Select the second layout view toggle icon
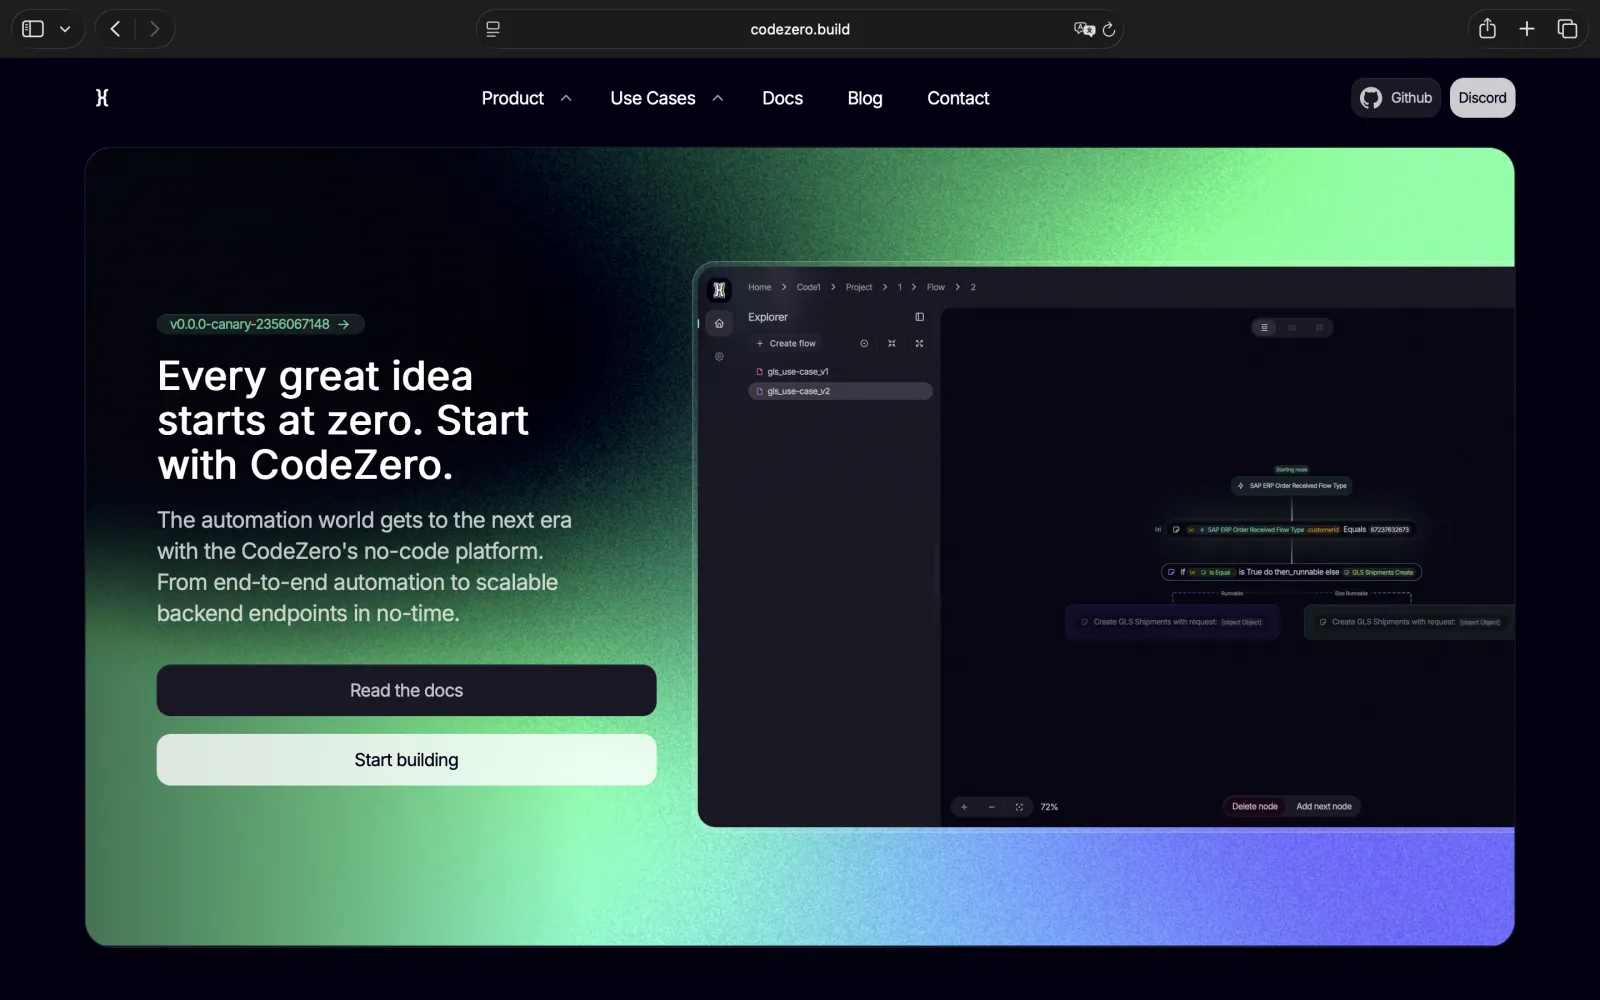Viewport: 1600px width, 1000px height. point(1292,327)
